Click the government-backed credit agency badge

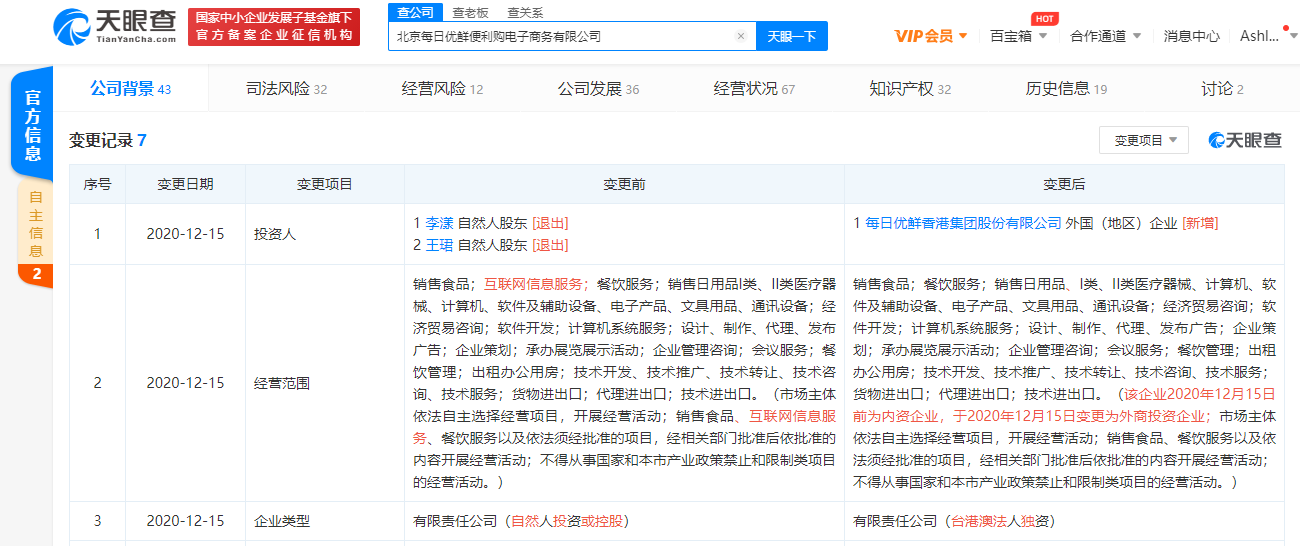[x=274, y=27]
